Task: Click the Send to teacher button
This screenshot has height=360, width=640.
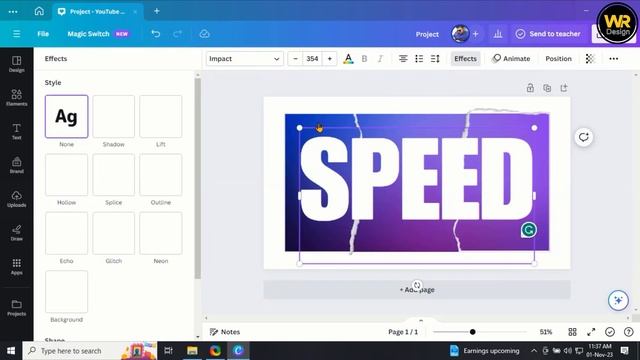Action: (x=548, y=34)
